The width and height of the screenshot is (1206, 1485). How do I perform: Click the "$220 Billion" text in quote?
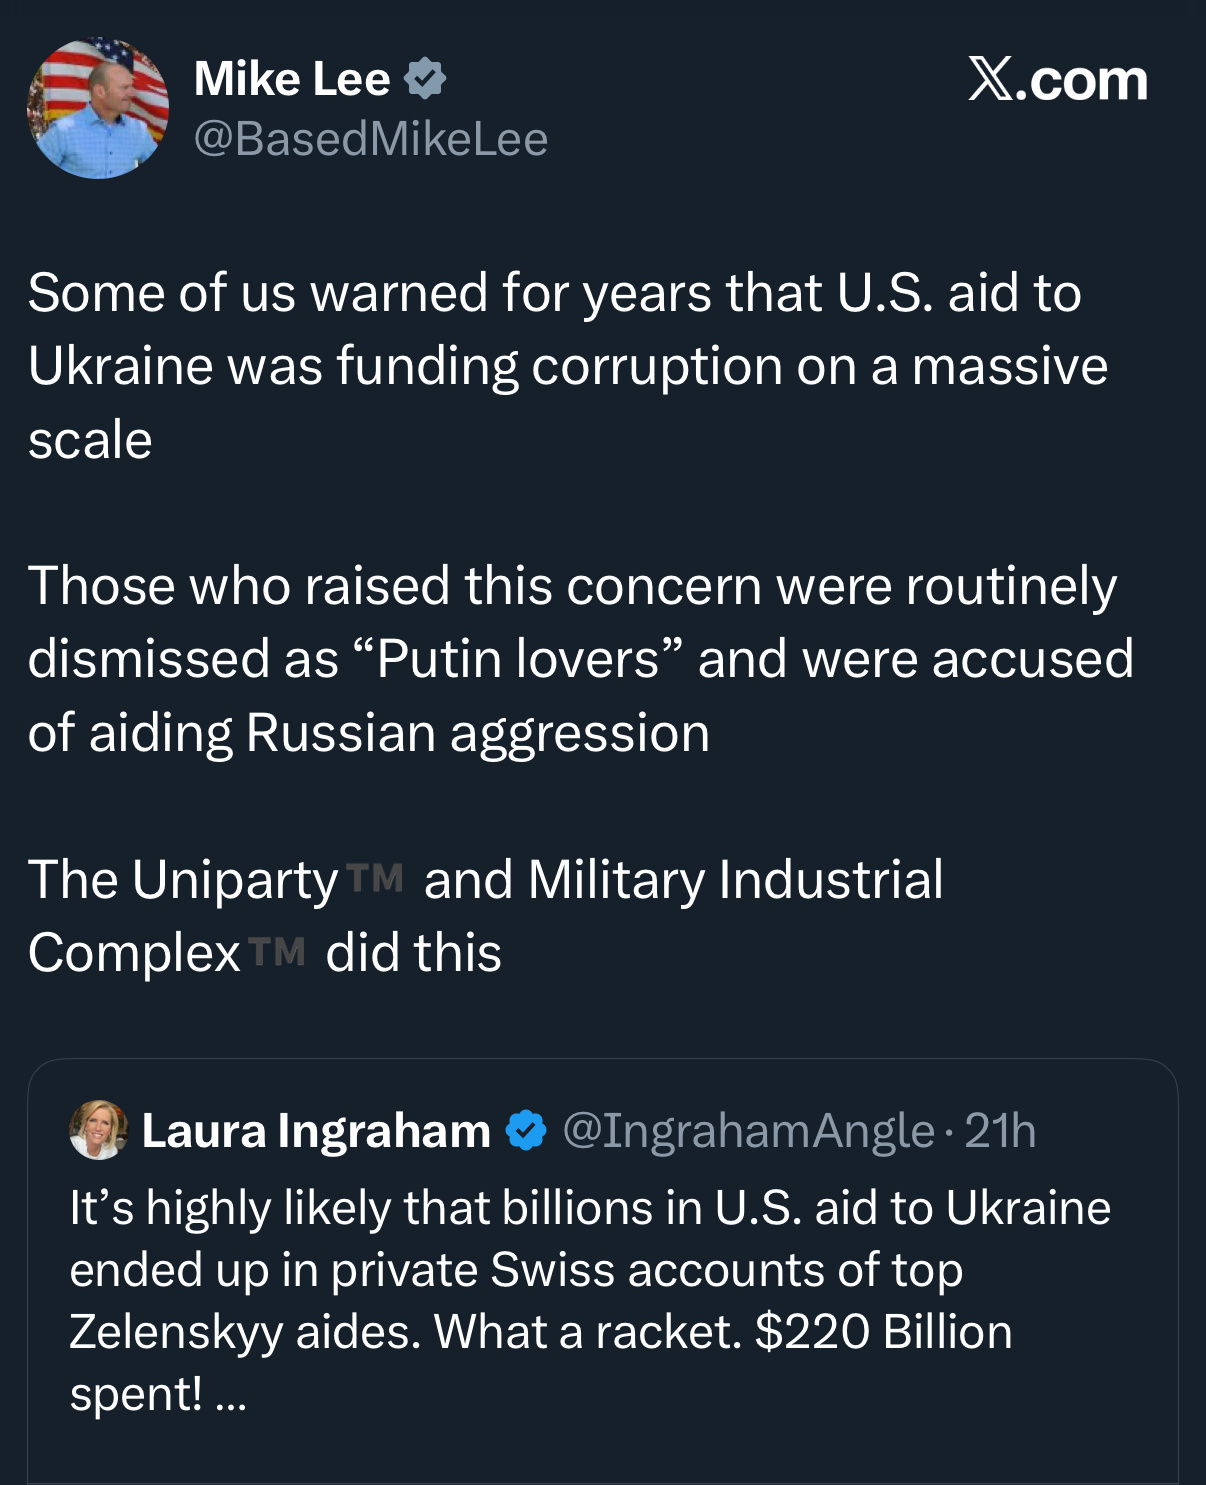pyautogui.click(x=883, y=1332)
